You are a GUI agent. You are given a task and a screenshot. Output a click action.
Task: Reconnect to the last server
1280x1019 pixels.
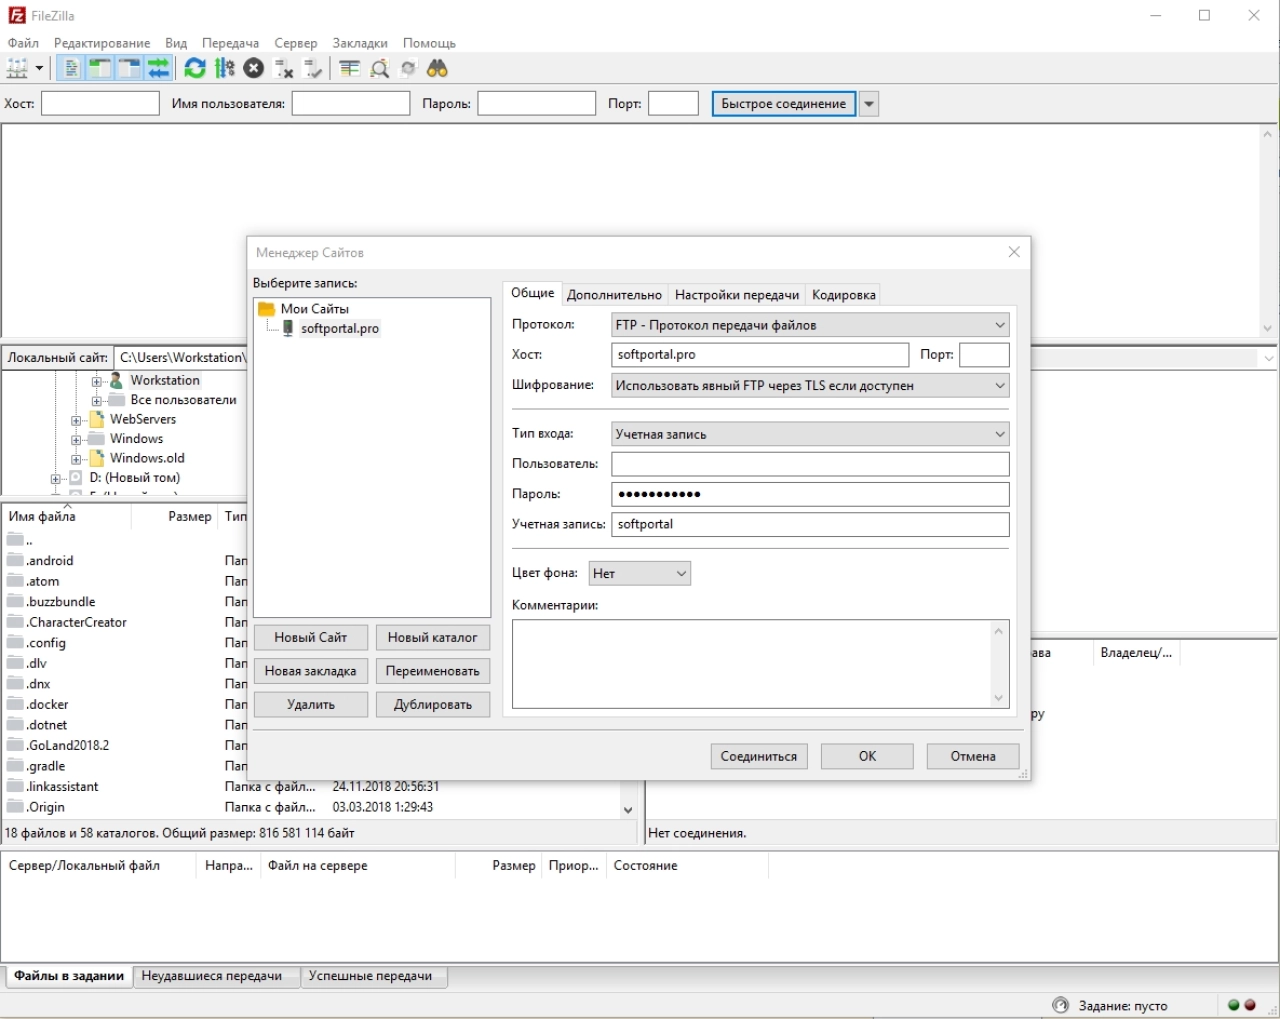pyautogui.click(x=313, y=68)
